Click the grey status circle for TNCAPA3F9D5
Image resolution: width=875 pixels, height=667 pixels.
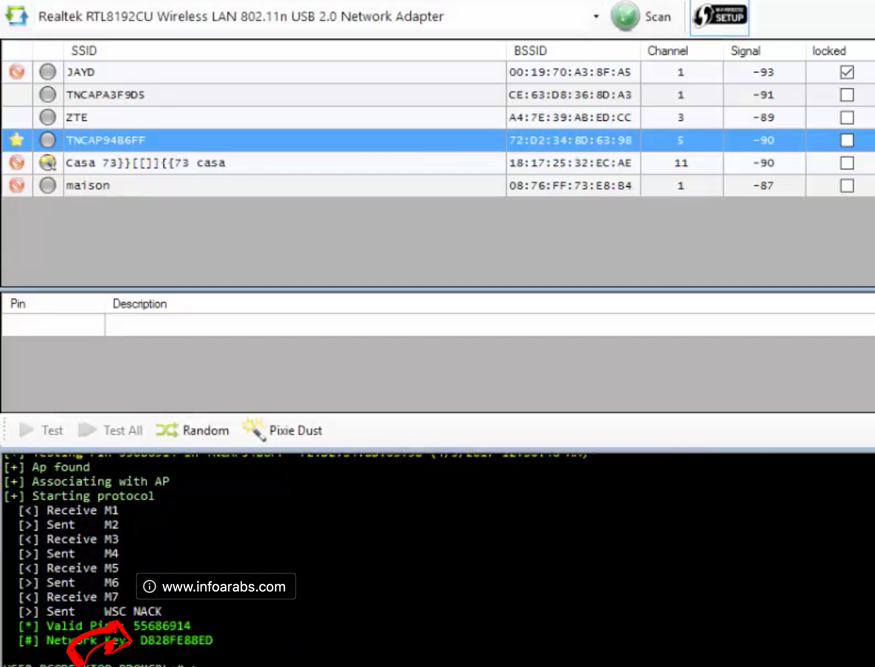[x=48, y=94]
